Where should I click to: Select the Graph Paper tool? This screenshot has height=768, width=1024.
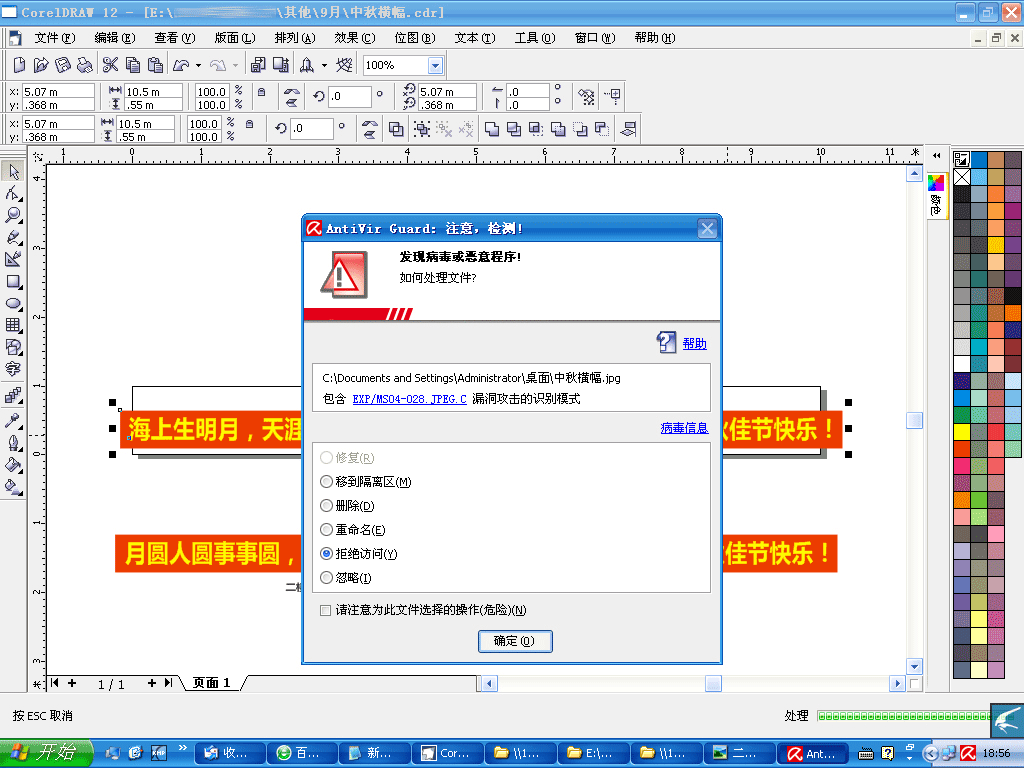[13, 325]
